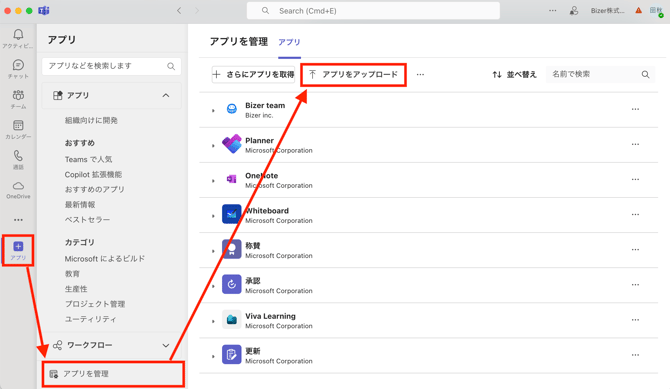Click the Whiteboard app icon
670x389 pixels.
click(232, 214)
